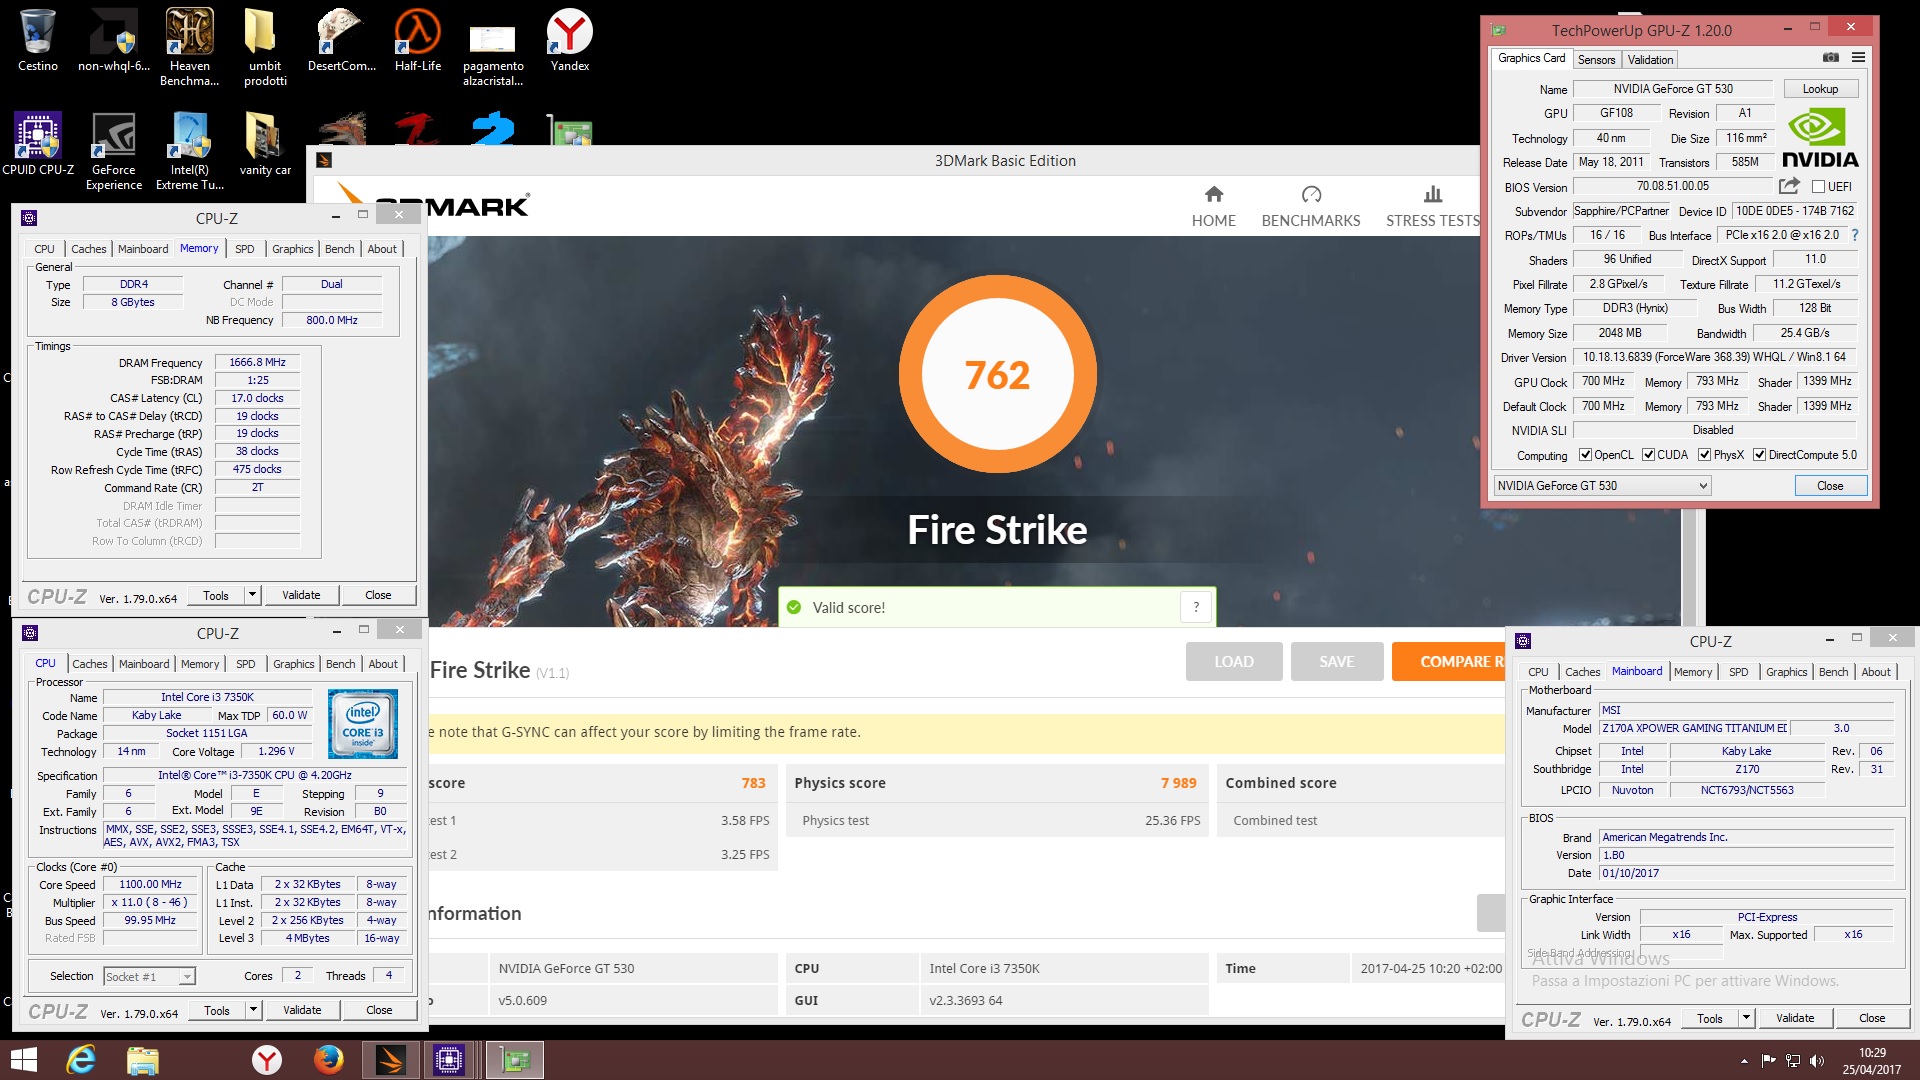1920x1080 pixels.
Task: Open Graphics tab in CPU-Z Mainboard window
Action: pos(1786,672)
